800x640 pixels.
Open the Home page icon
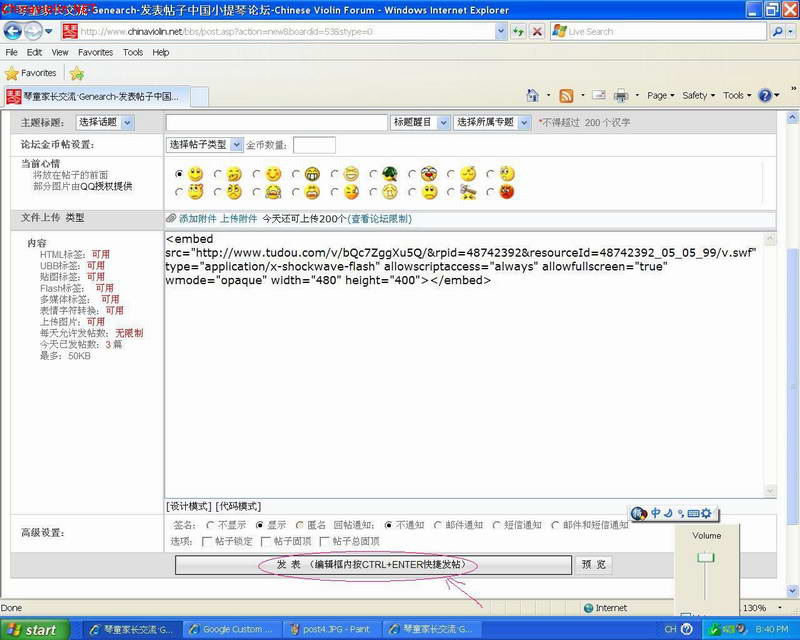(x=532, y=95)
